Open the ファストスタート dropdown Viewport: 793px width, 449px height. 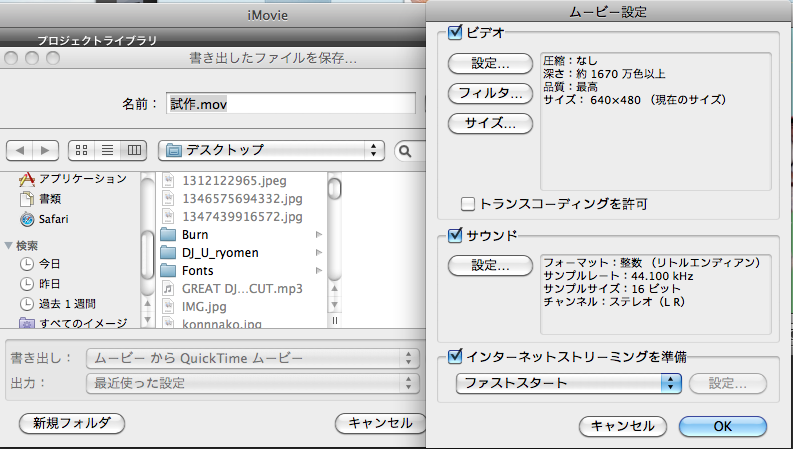tap(568, 383)
